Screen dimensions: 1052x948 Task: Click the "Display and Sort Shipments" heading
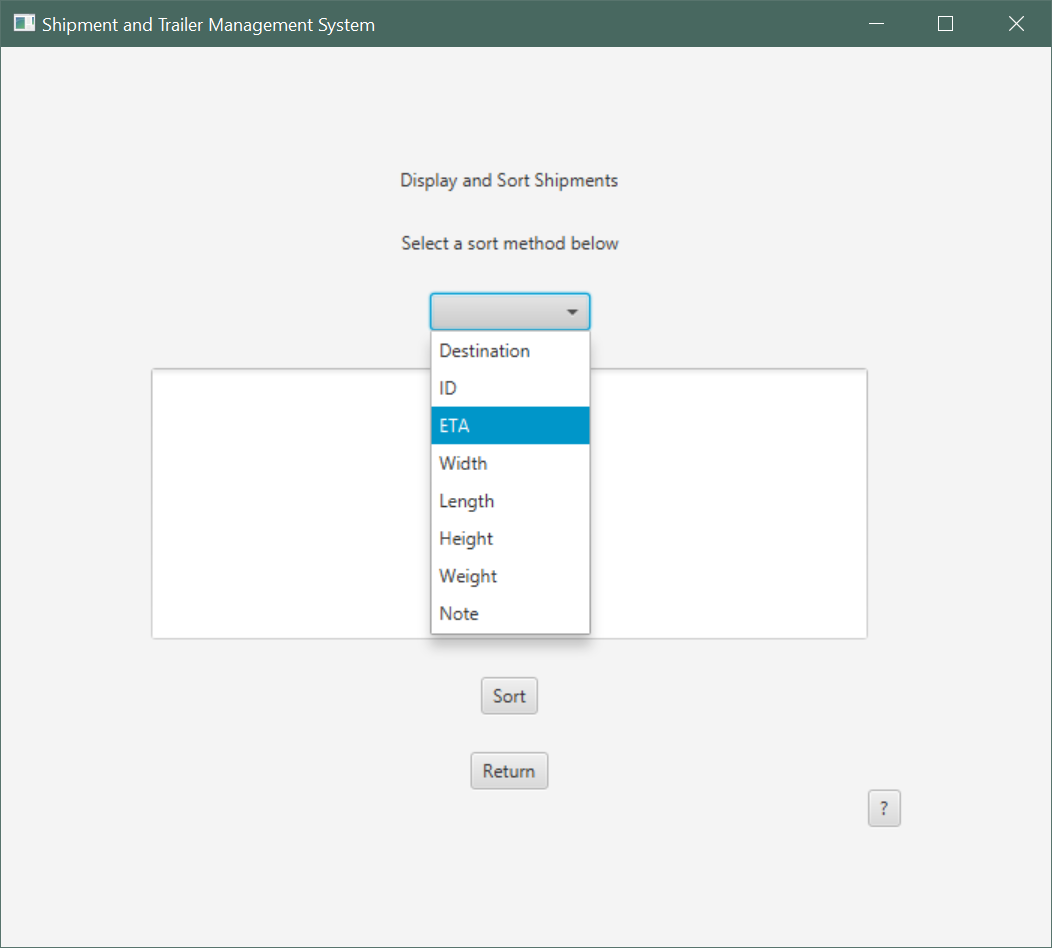(x=509, y=180)
